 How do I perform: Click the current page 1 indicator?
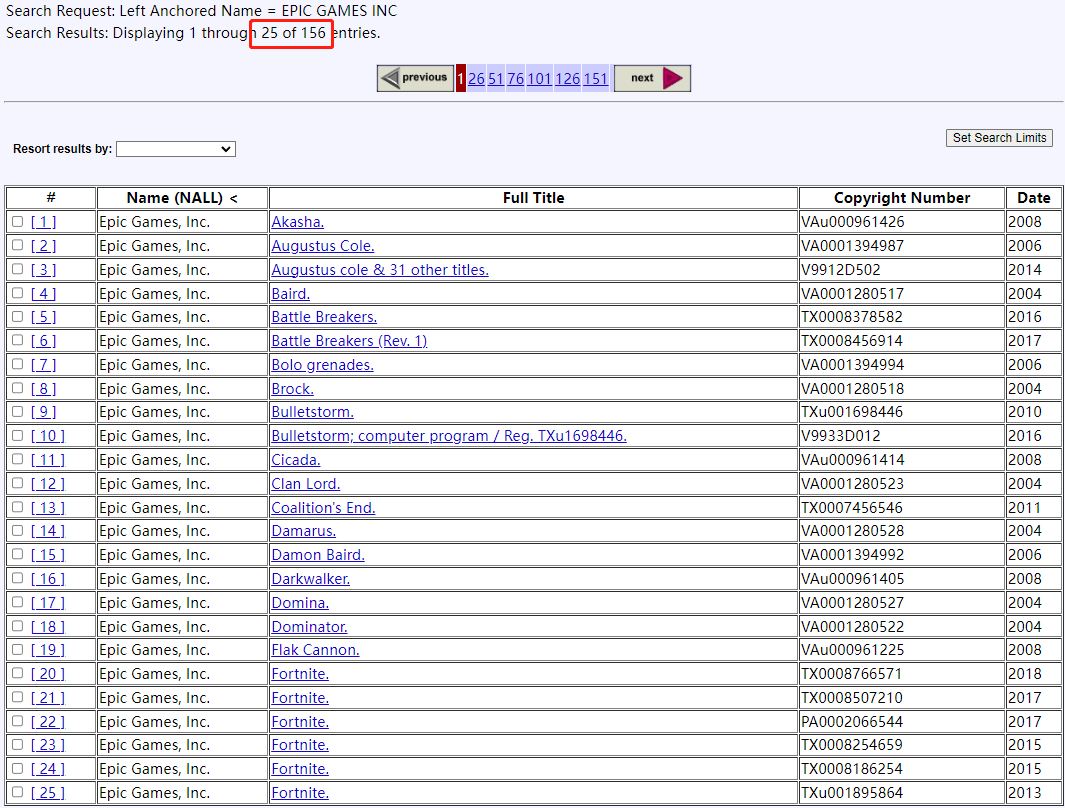click(x=460, y=78)
